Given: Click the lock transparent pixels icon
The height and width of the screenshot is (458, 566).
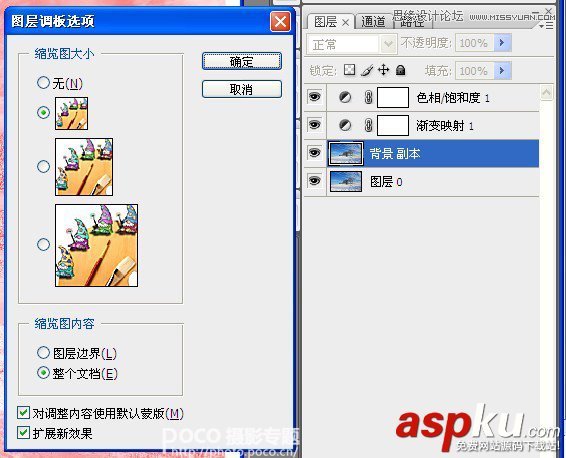Looking at the screenshot, I should click(x=349, y=70).
